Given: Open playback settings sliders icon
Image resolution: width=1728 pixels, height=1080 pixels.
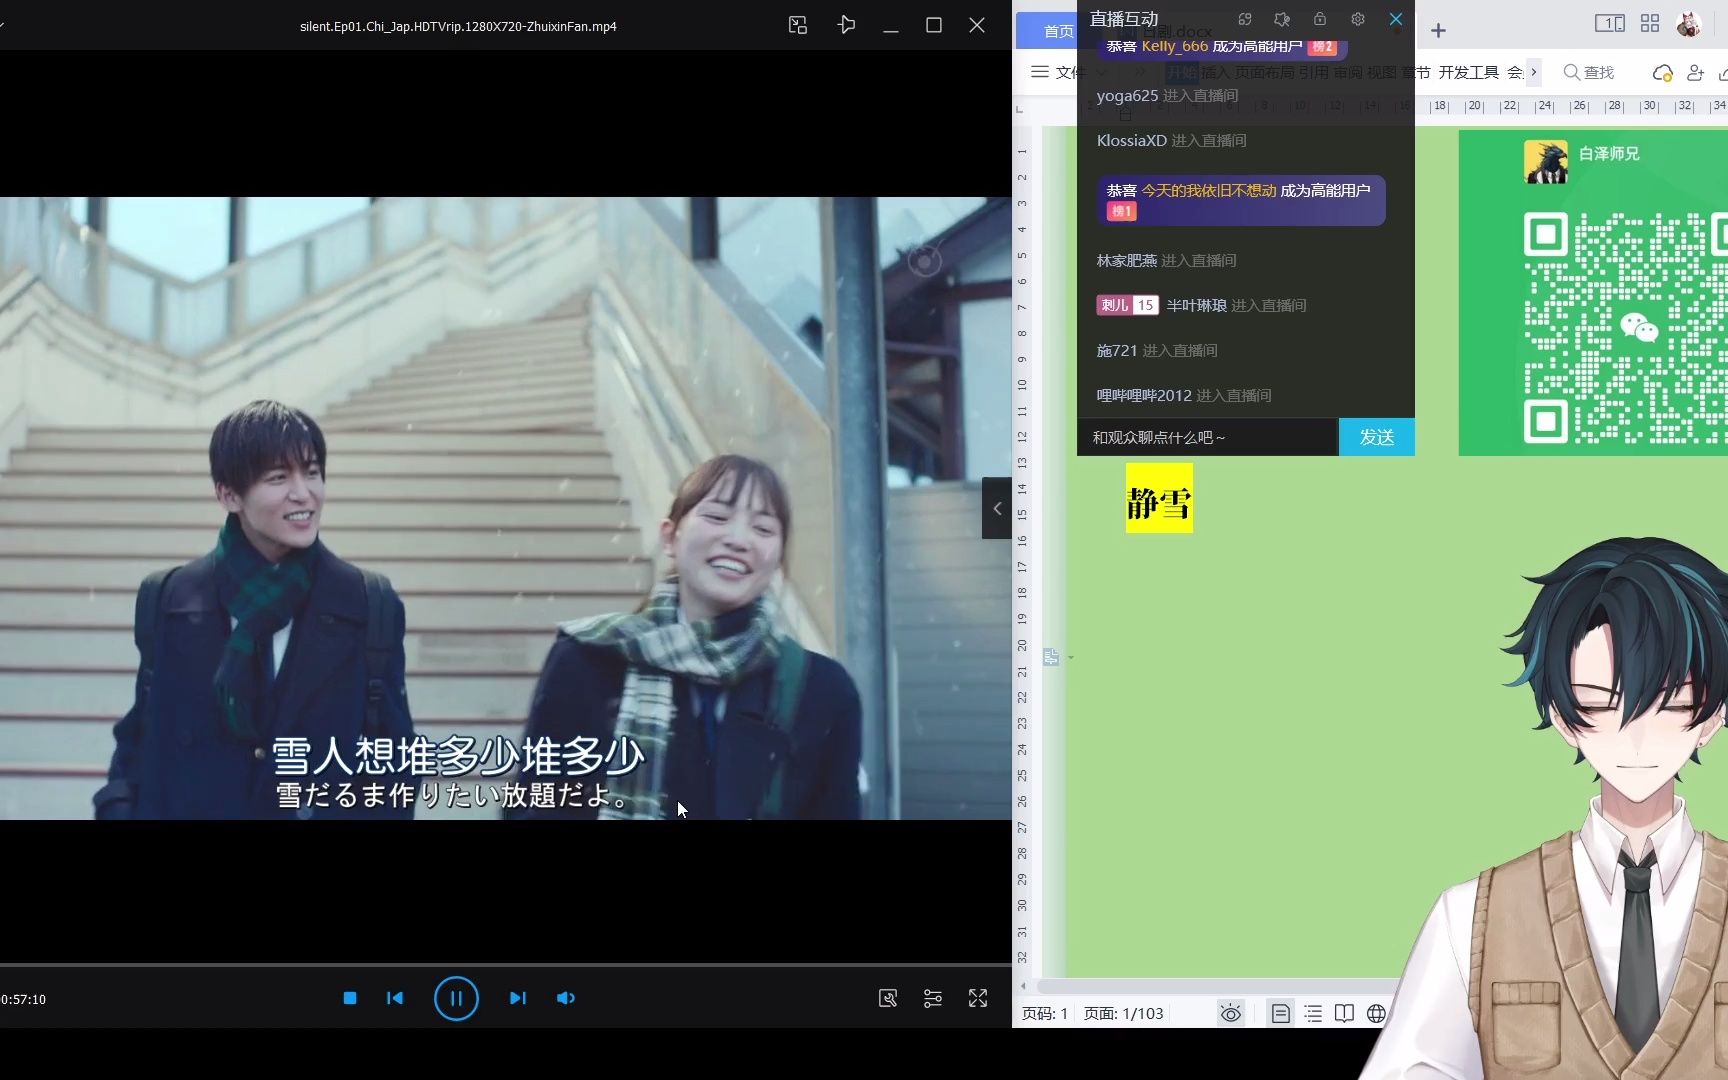Looking at the screenshot, I should click(933, 998).
